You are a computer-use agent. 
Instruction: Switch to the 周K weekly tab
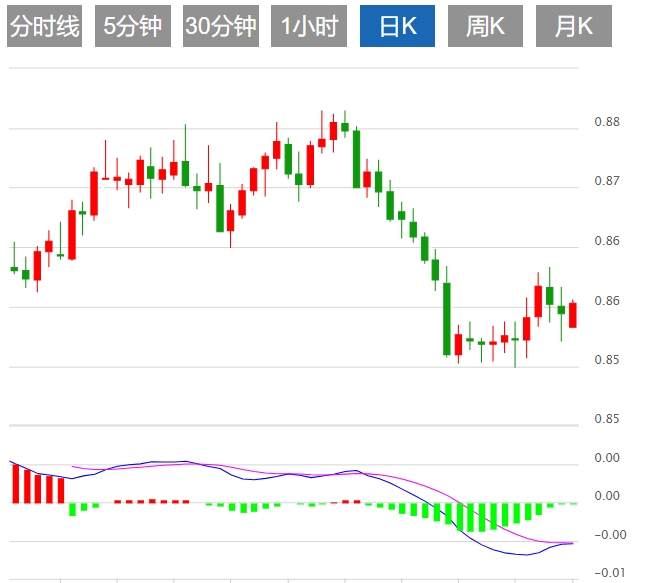tap(485, 26)
